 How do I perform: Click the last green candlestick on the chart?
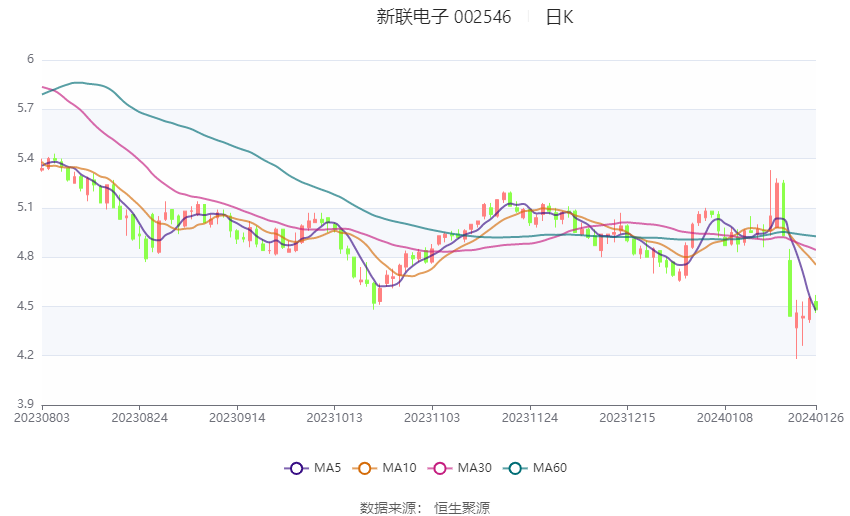click(815, 305)
